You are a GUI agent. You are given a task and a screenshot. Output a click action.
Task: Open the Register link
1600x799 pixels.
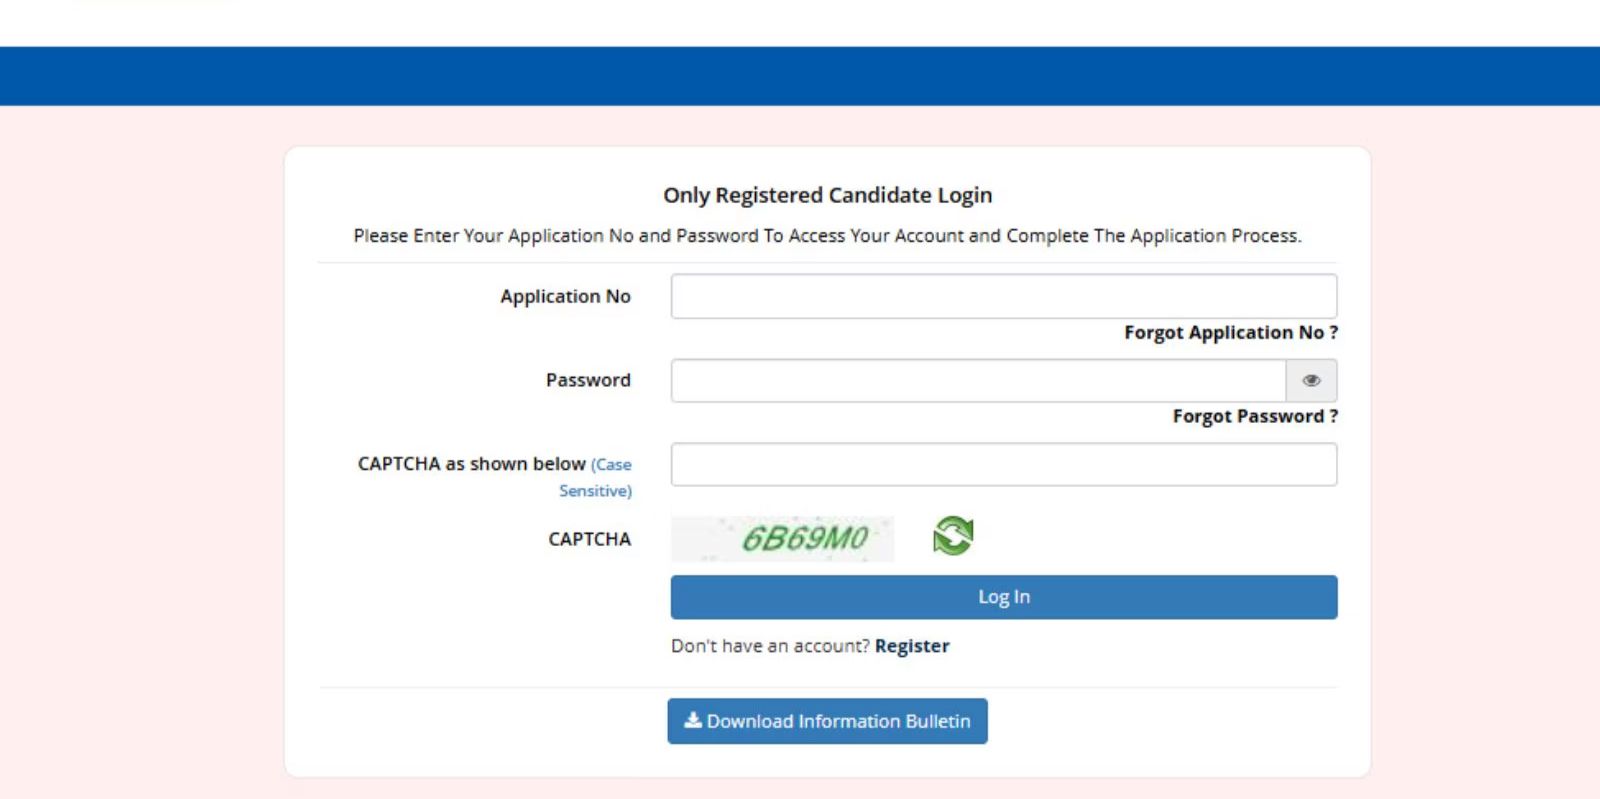click(912, 646)
